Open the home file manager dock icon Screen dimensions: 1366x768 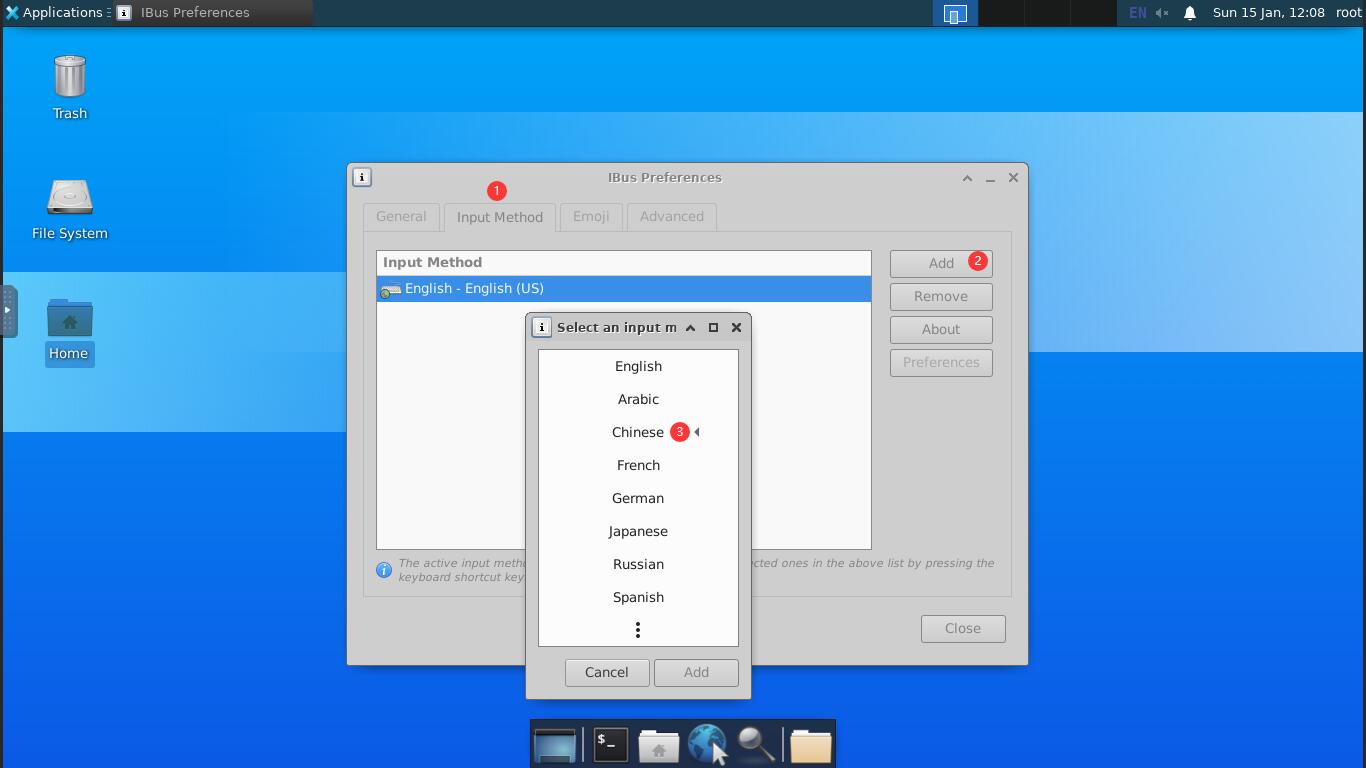(x=659, y=745)
